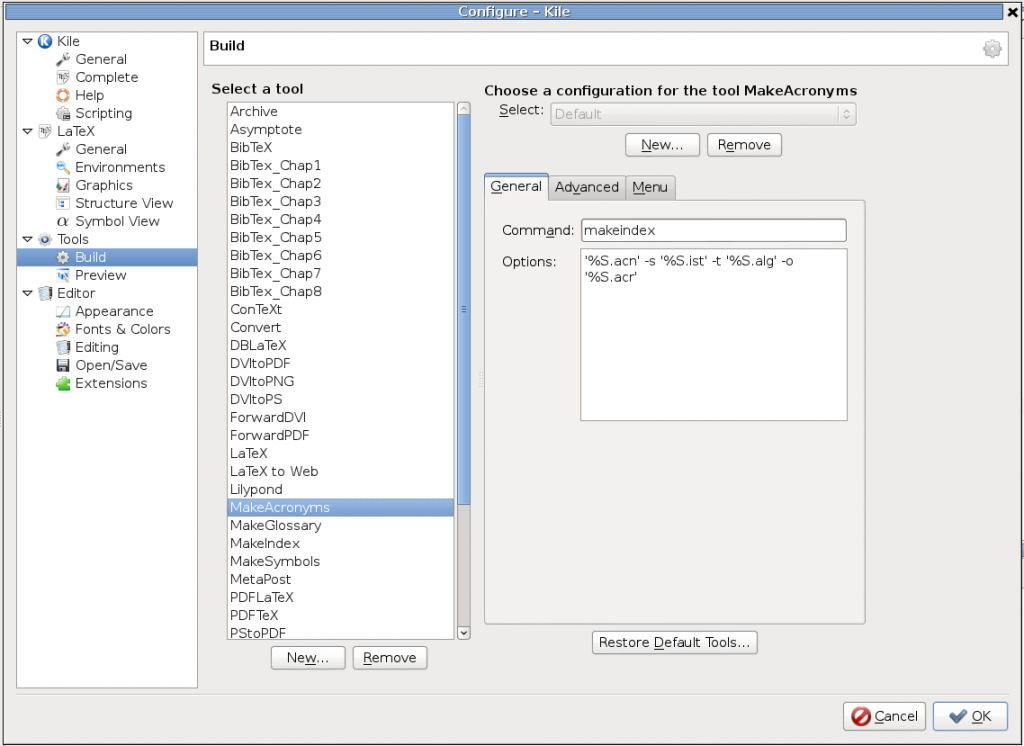Click the Command input field
Screen dimensions: 1024x746
(x=714, y=231)
